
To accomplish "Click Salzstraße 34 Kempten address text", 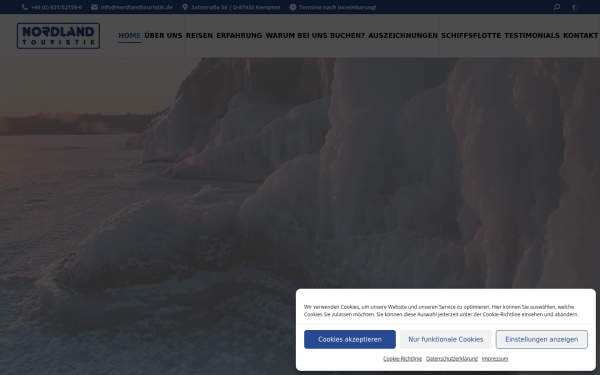I will [x=236, y=7].
